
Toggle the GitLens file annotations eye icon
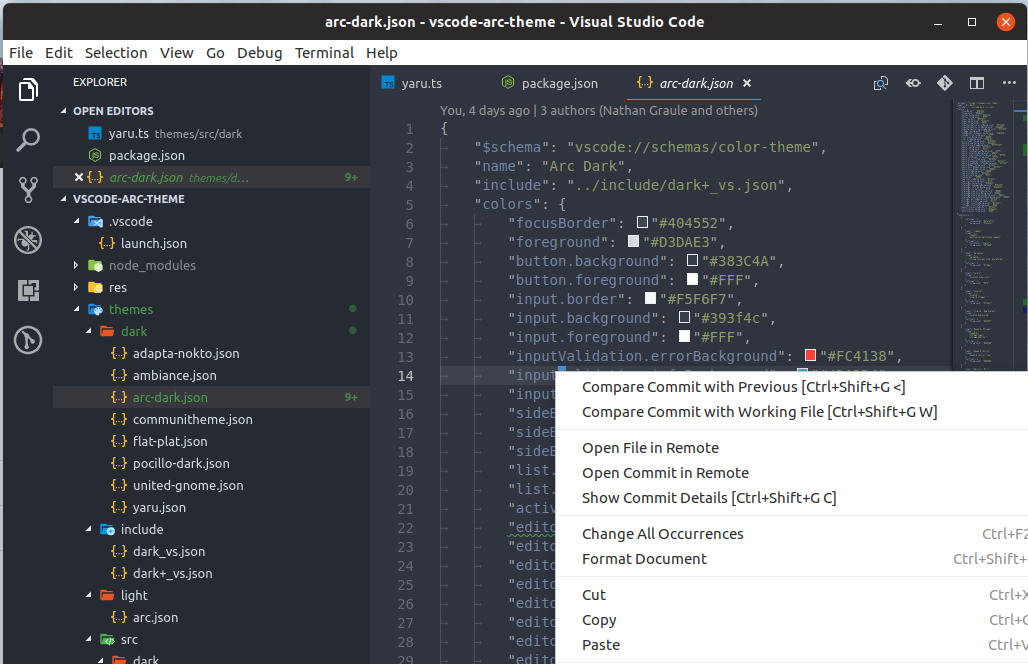912,83
